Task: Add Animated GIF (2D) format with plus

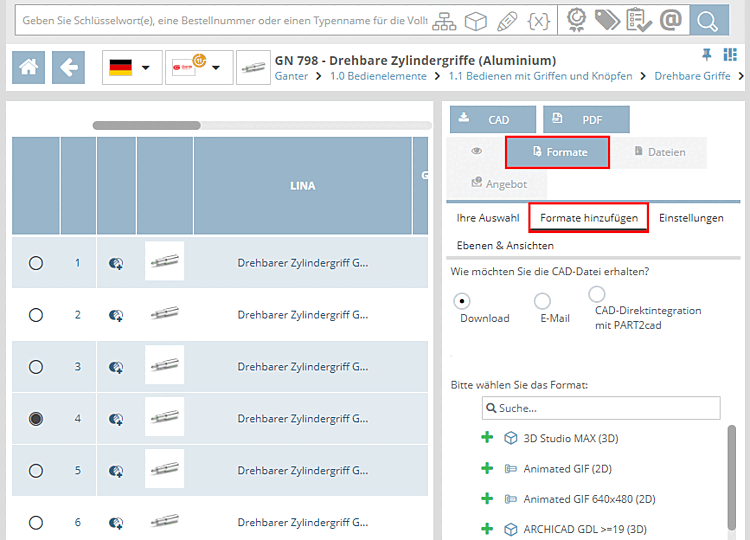Action: (487, 468)
